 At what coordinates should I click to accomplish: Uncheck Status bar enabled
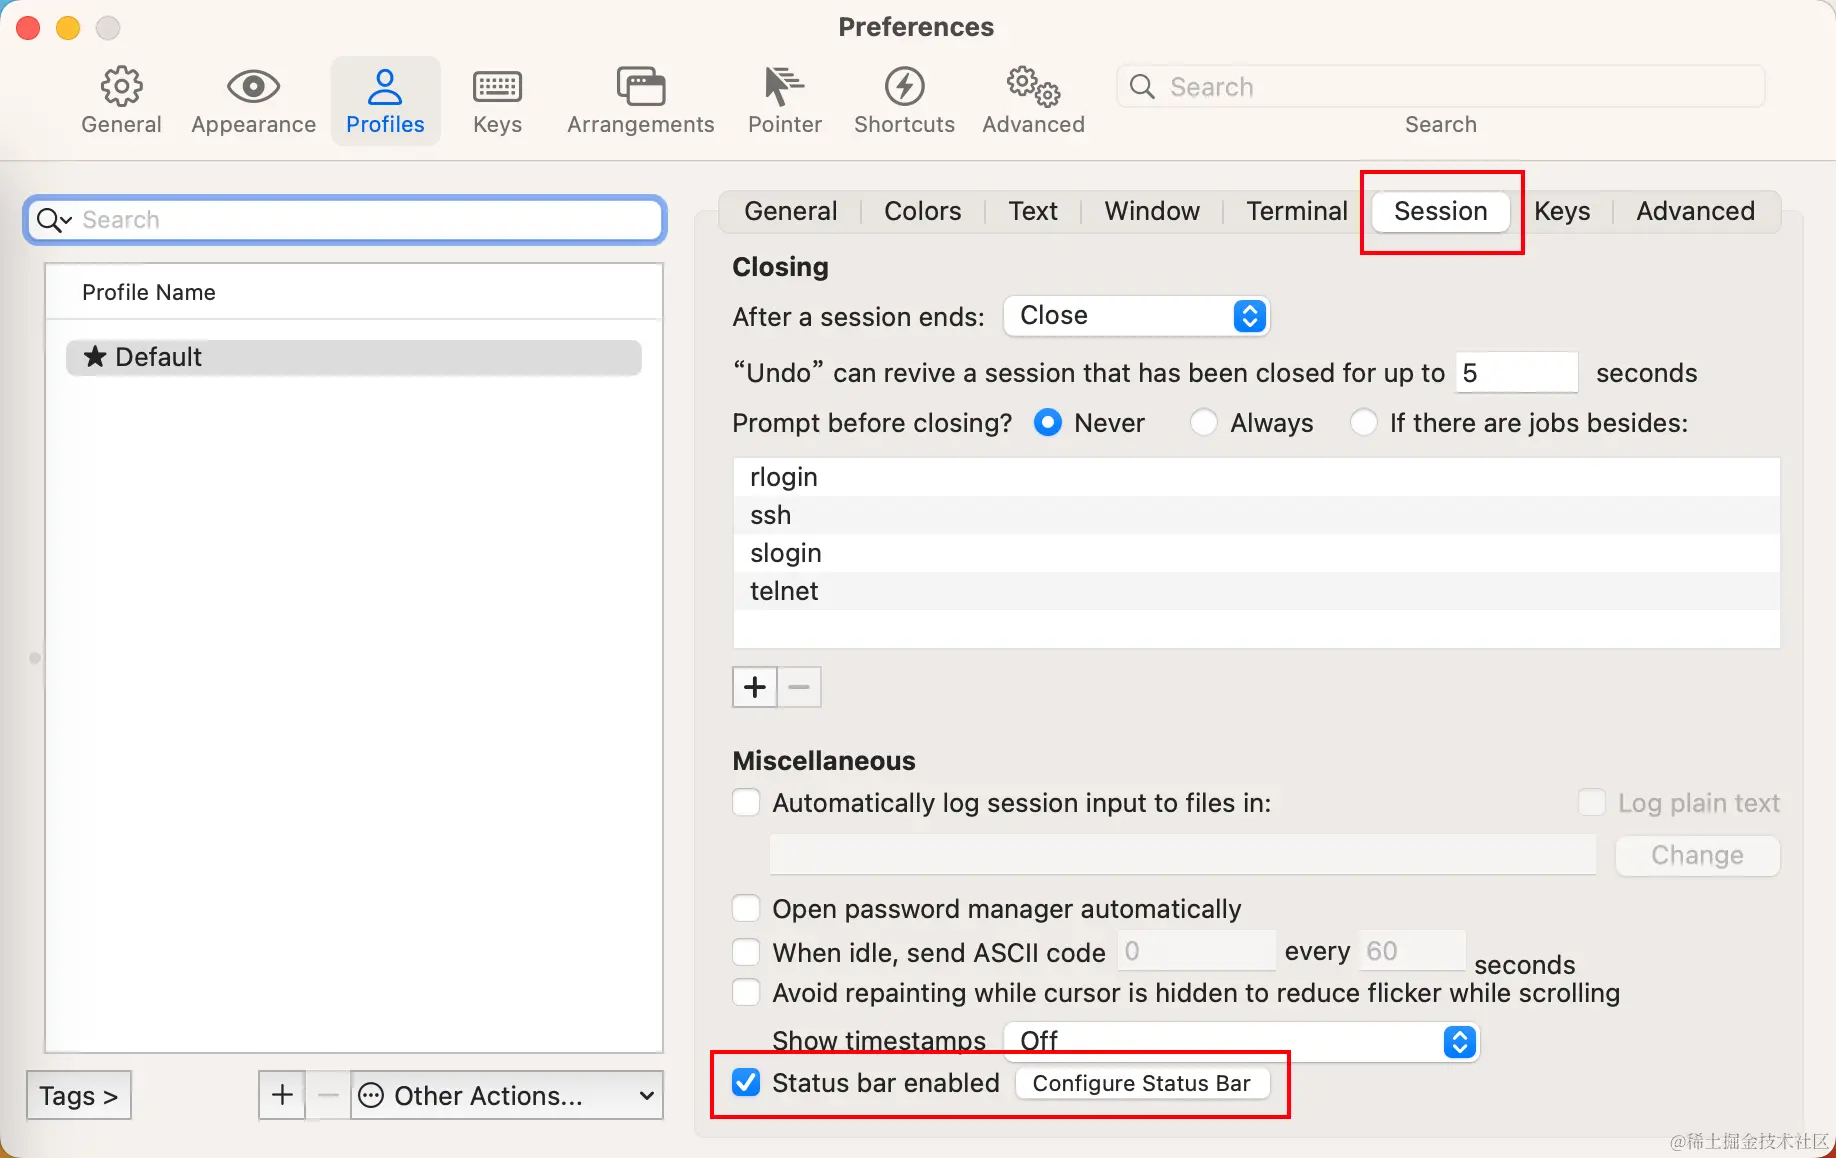pos(746,1083)
